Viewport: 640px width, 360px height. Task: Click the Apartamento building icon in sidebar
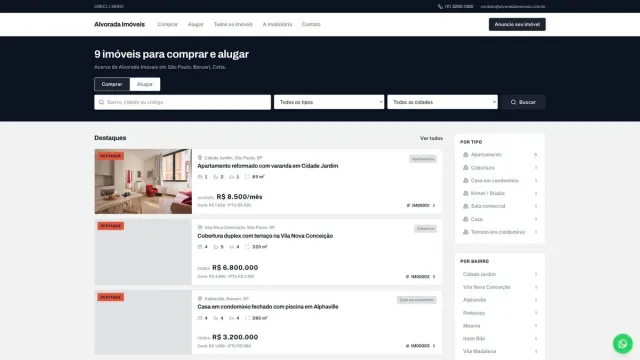pos(465,155)
